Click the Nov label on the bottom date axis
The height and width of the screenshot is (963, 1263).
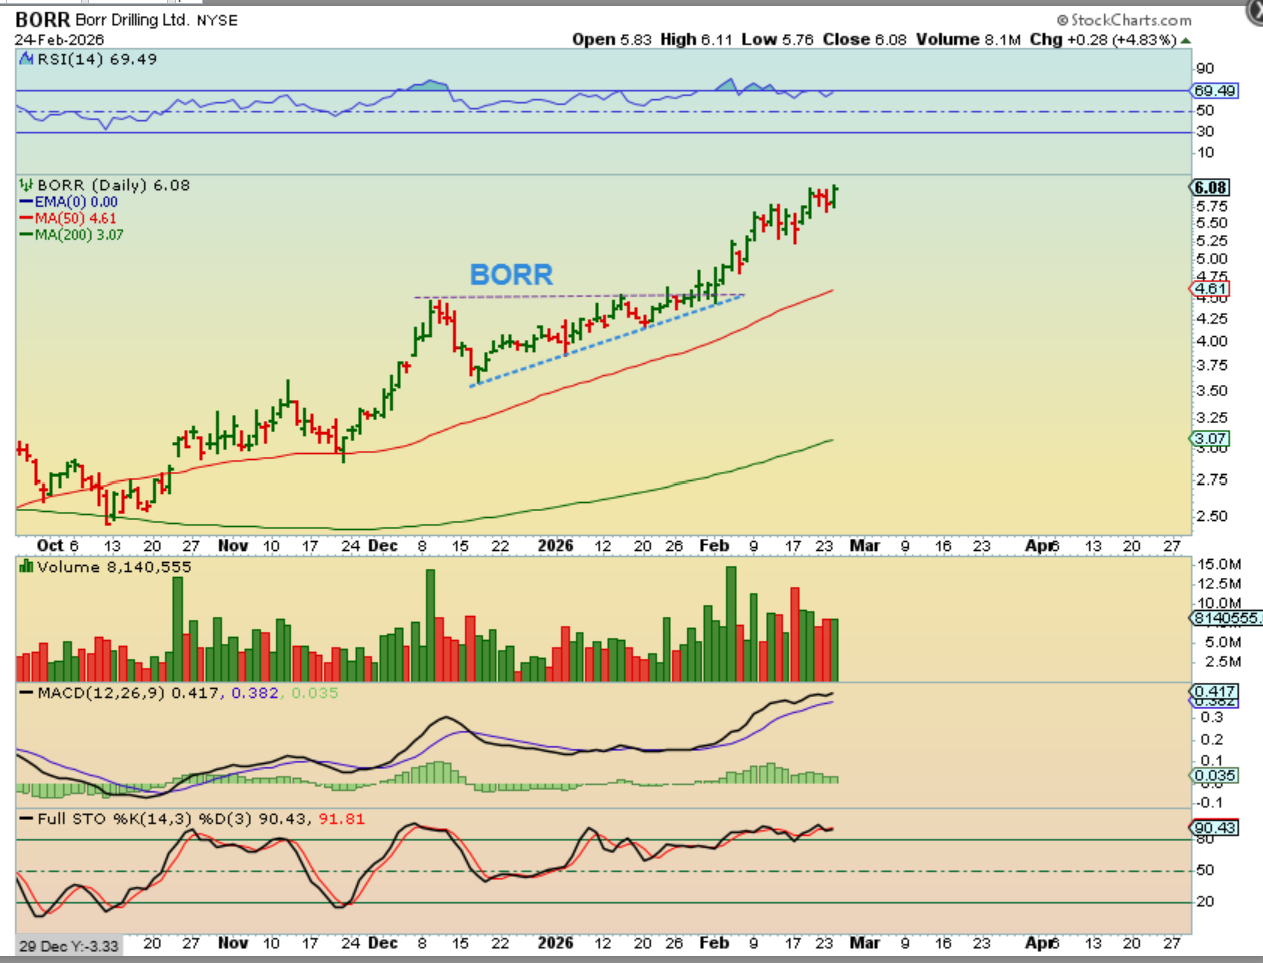point(233,943)
